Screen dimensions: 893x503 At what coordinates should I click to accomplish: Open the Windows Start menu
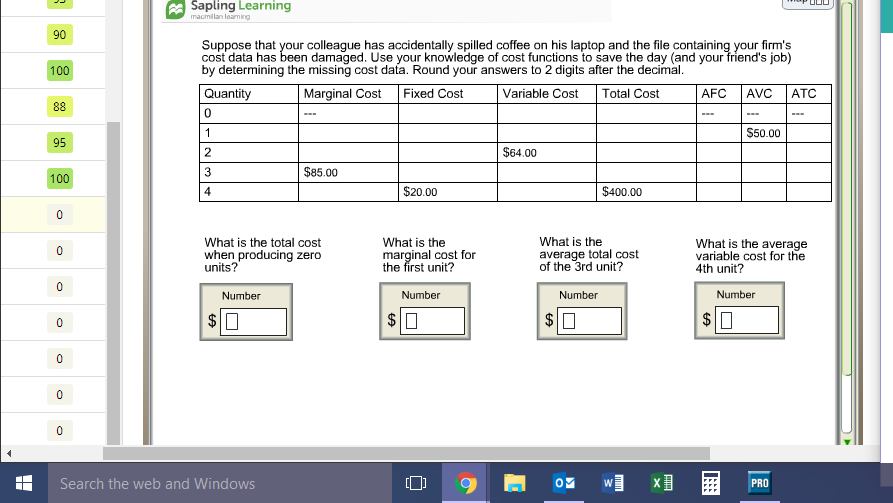[x=23, y=483]
